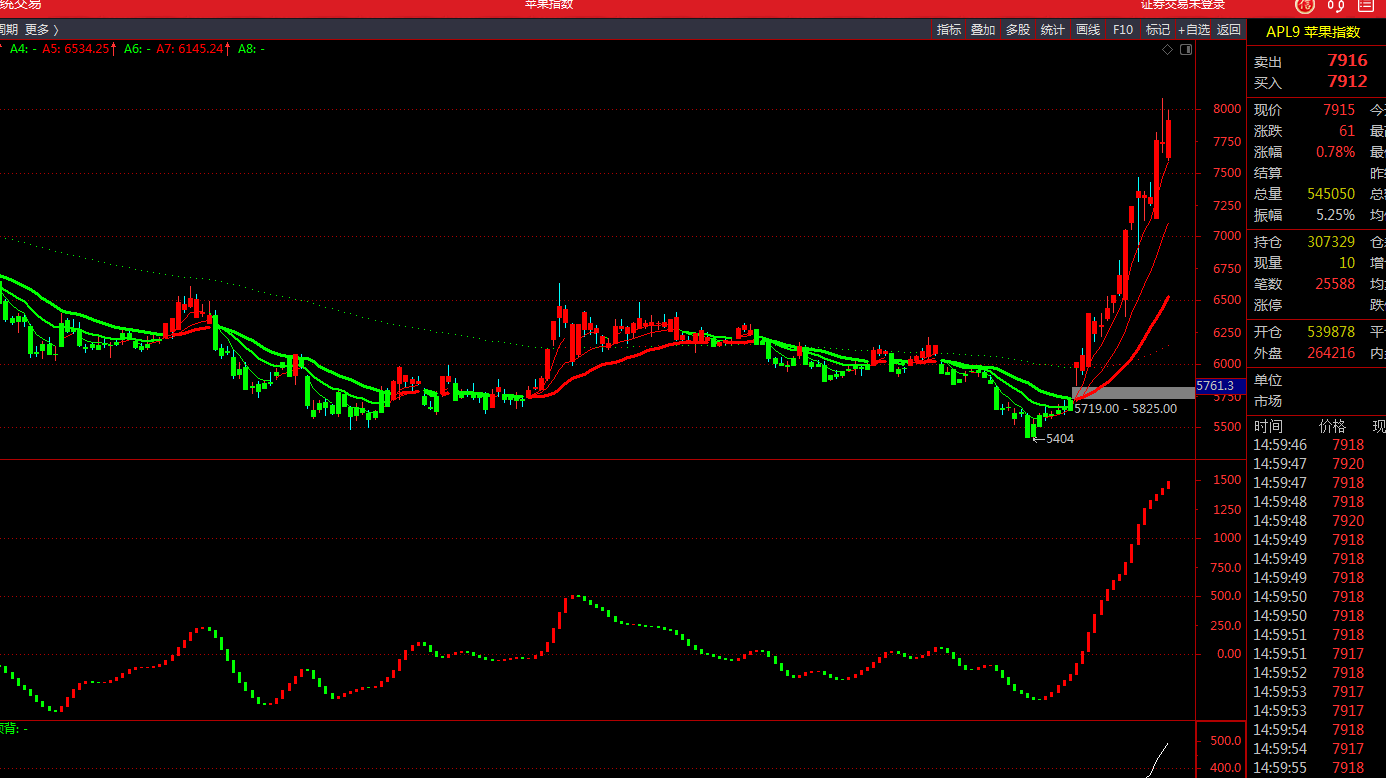
Task: Click the 价格 column header in tick list
Action: click(1333, 426)
